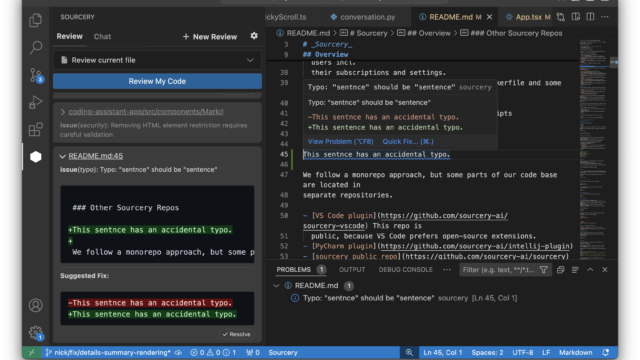The image size is (640, 360).
Task: Click the Review My Code button
Action: coord(157,81)
